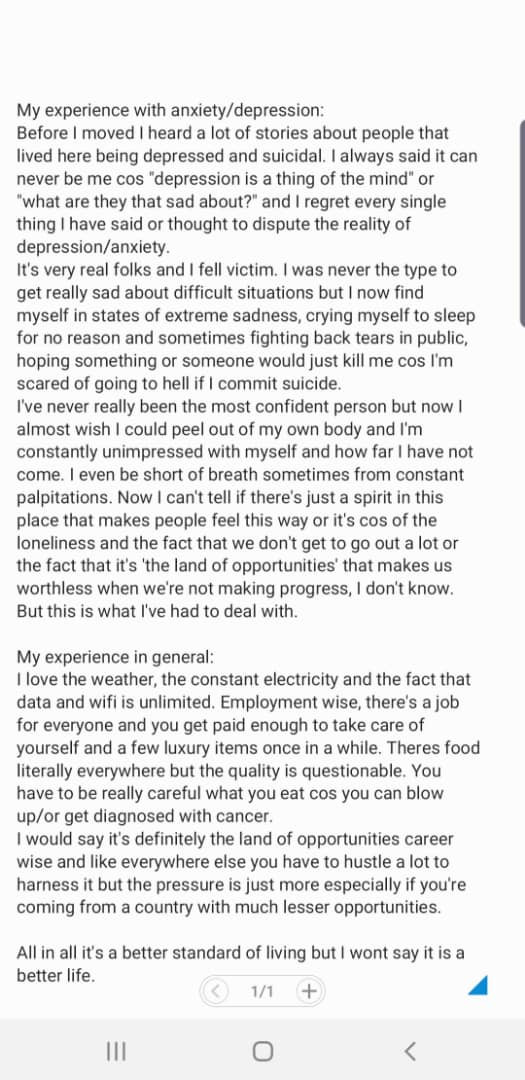Image resolution: width=525 pixels, height=1080 pixels.
Task: Click the vertical scrollbar handle
Action: (522, 222)
